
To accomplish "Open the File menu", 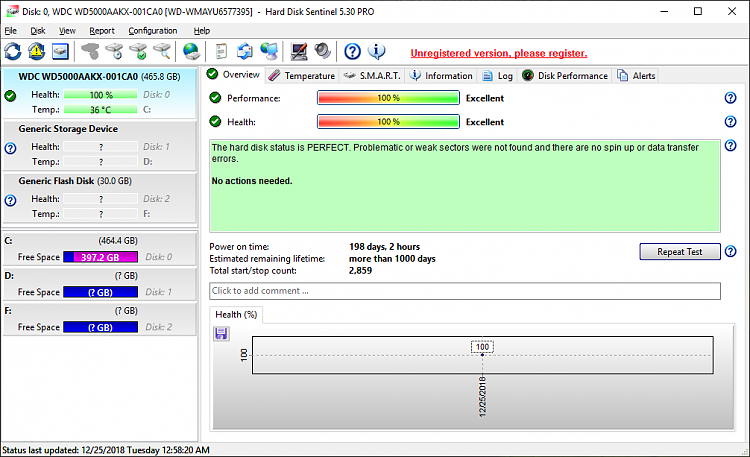I will click(x=11, y=31).
